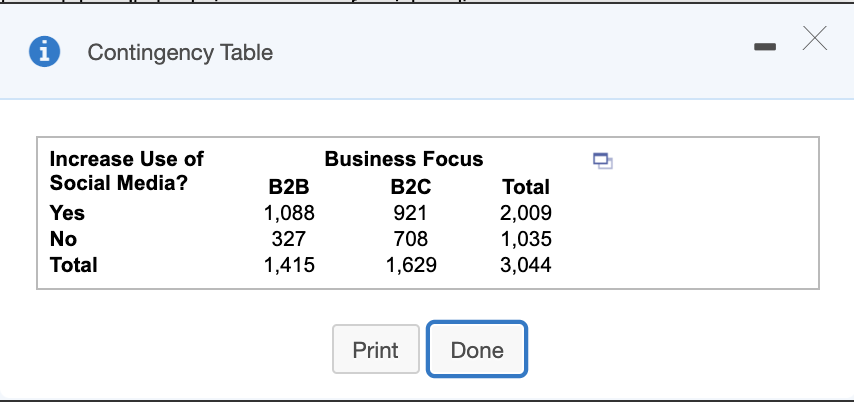The height and width of the screenshot is (402, 854).
Task: Select the 708 cell value
Action: (410, 239)
